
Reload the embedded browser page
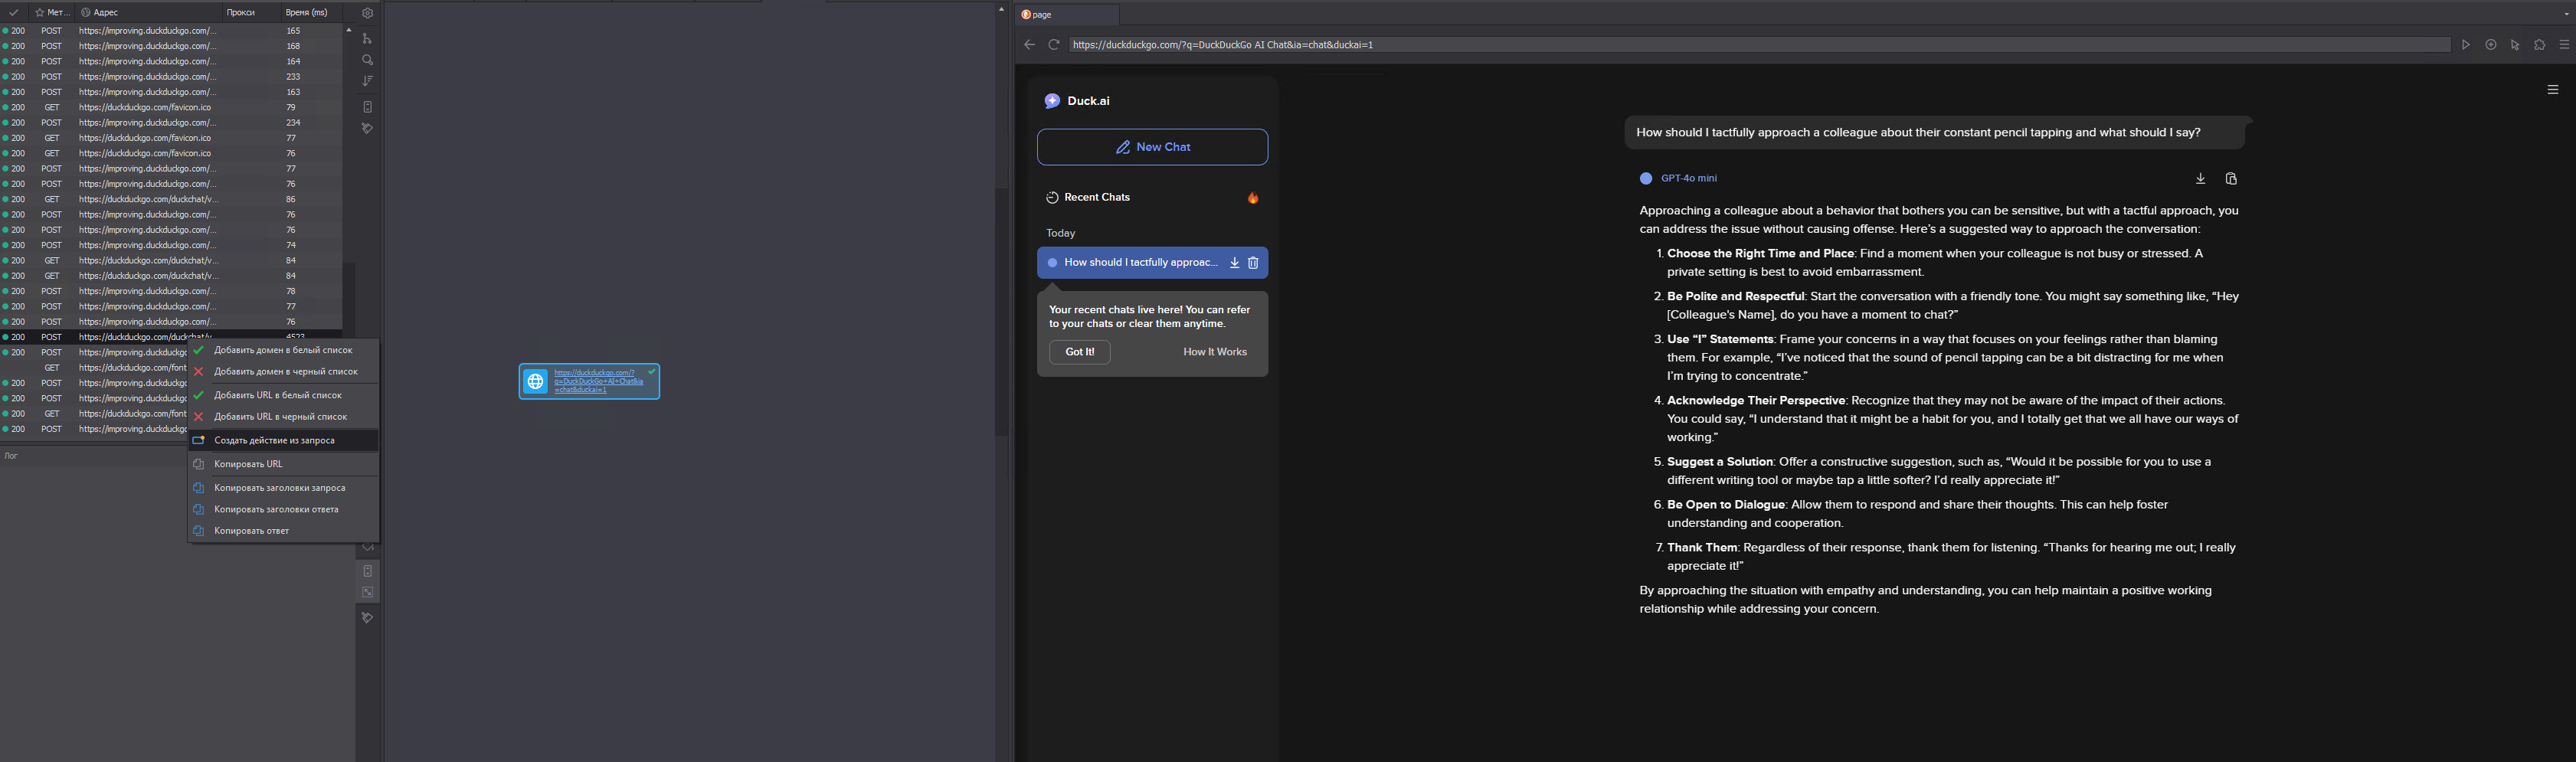tap(1053, 45)
